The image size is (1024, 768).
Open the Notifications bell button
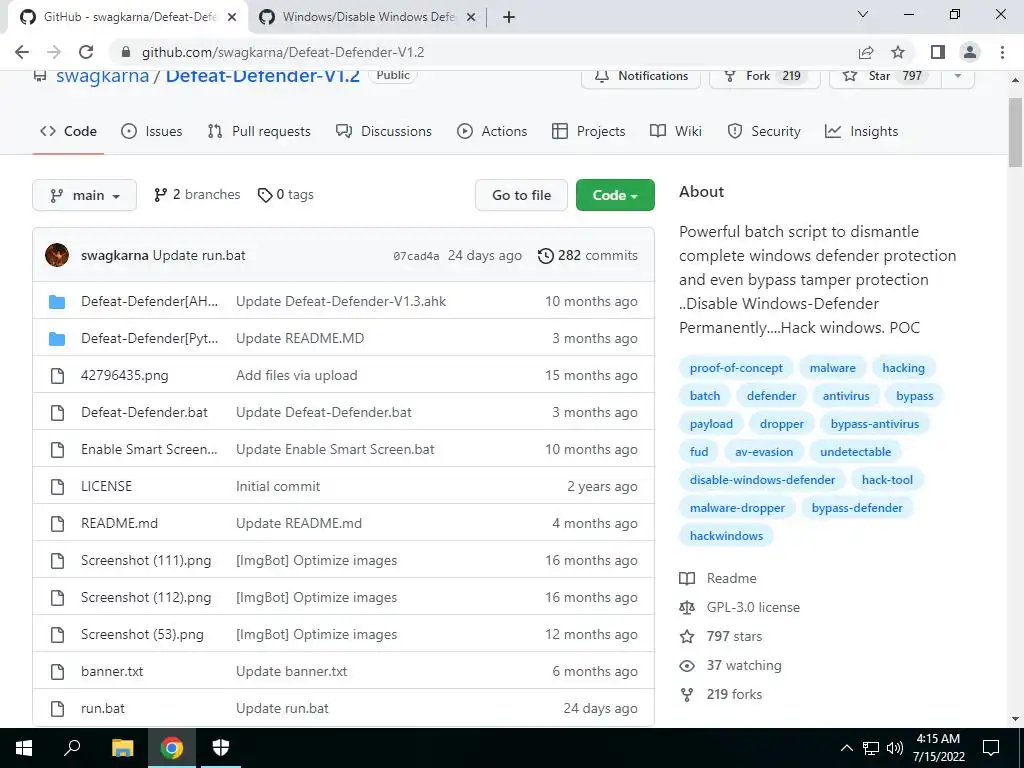(x=641, y=76)
